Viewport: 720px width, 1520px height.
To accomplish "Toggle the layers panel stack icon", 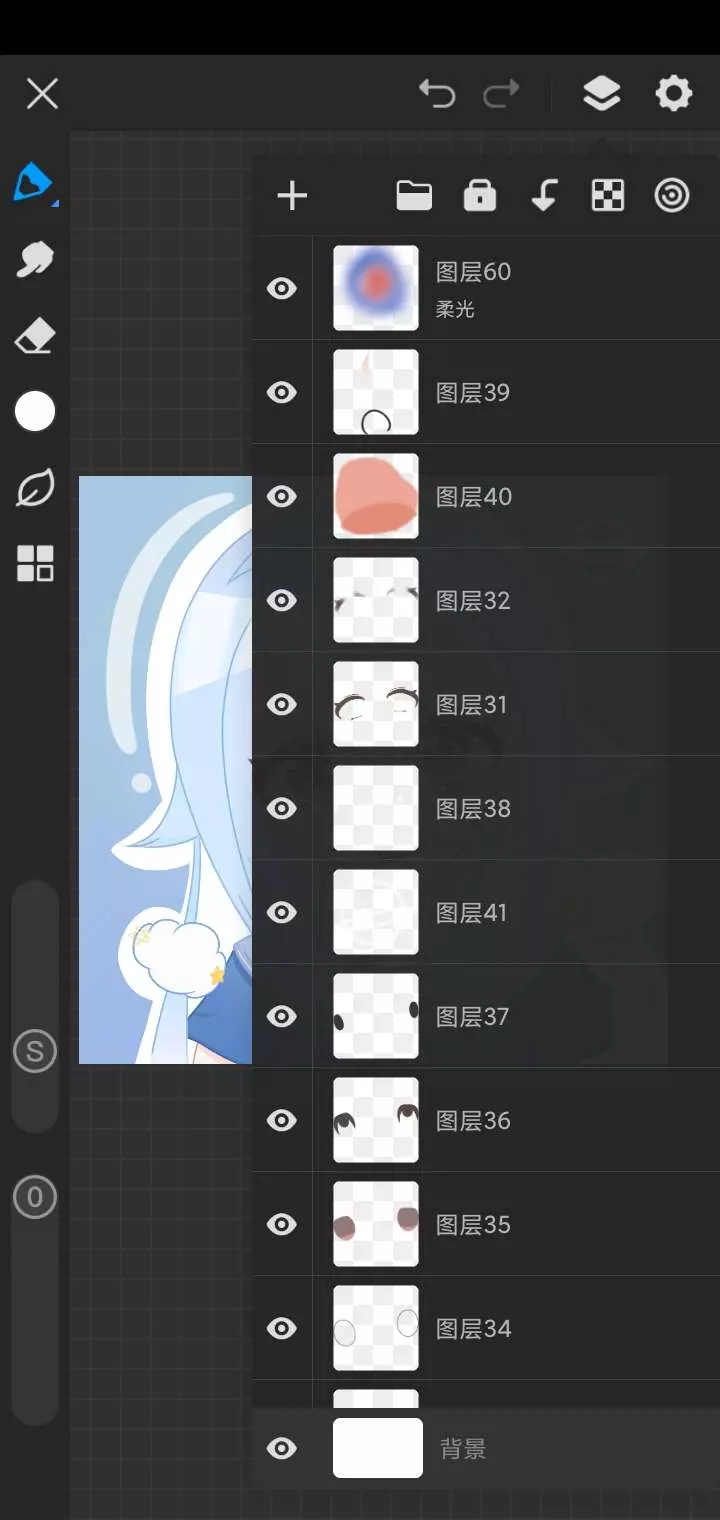I will point(601,94).
